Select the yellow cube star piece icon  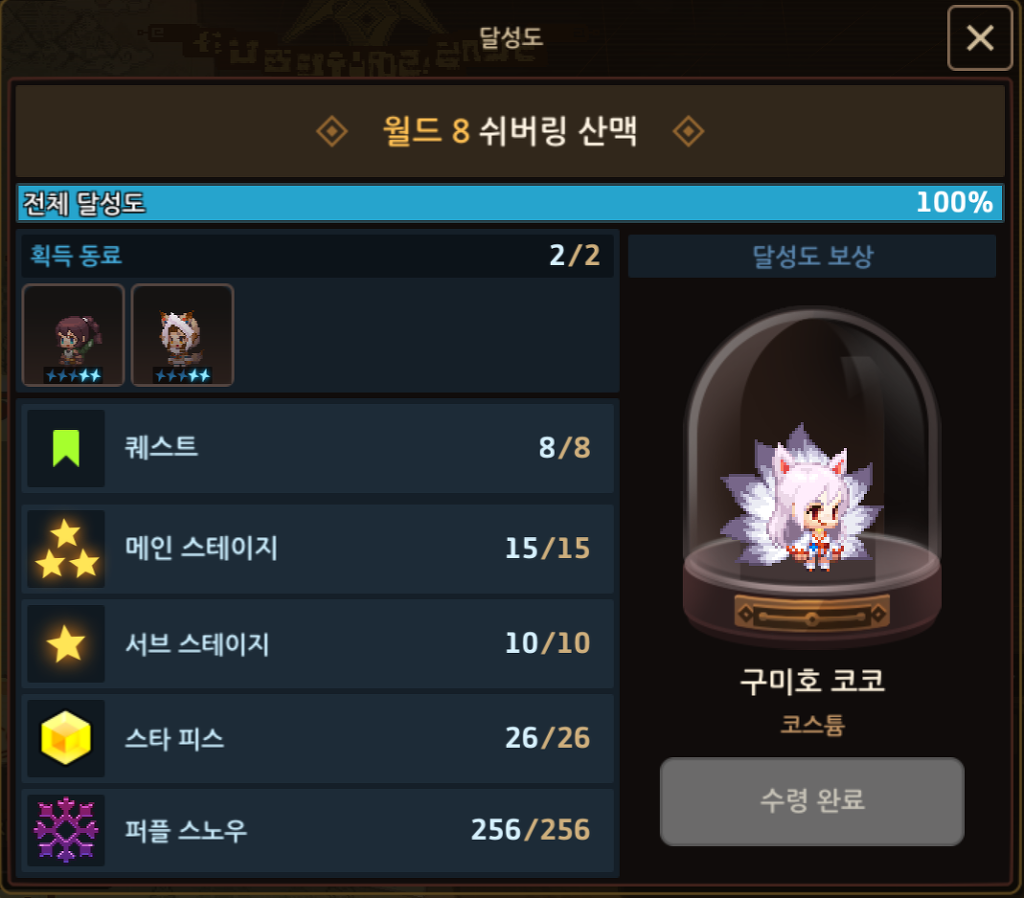tap(66, 738)
